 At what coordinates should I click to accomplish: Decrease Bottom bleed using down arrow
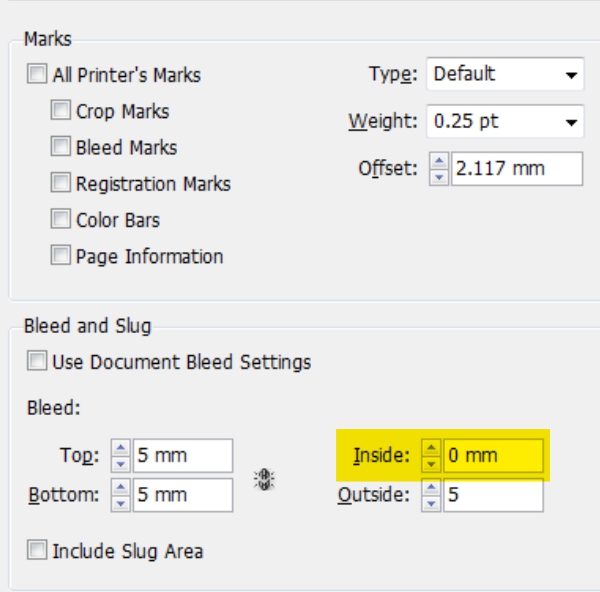120,501
